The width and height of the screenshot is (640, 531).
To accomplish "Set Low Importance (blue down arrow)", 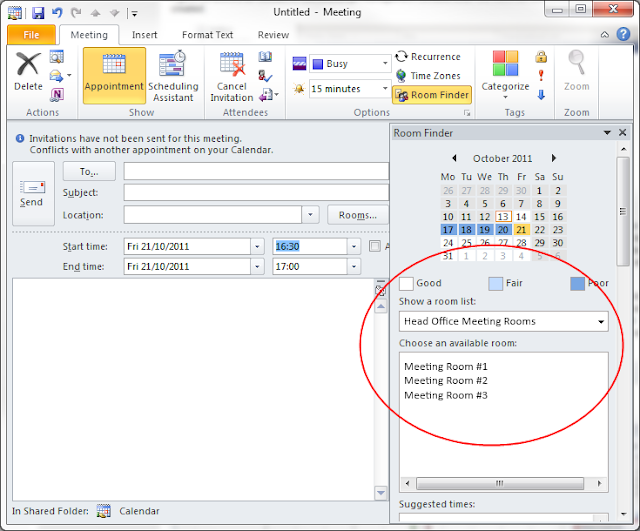I will click(541, 95).
